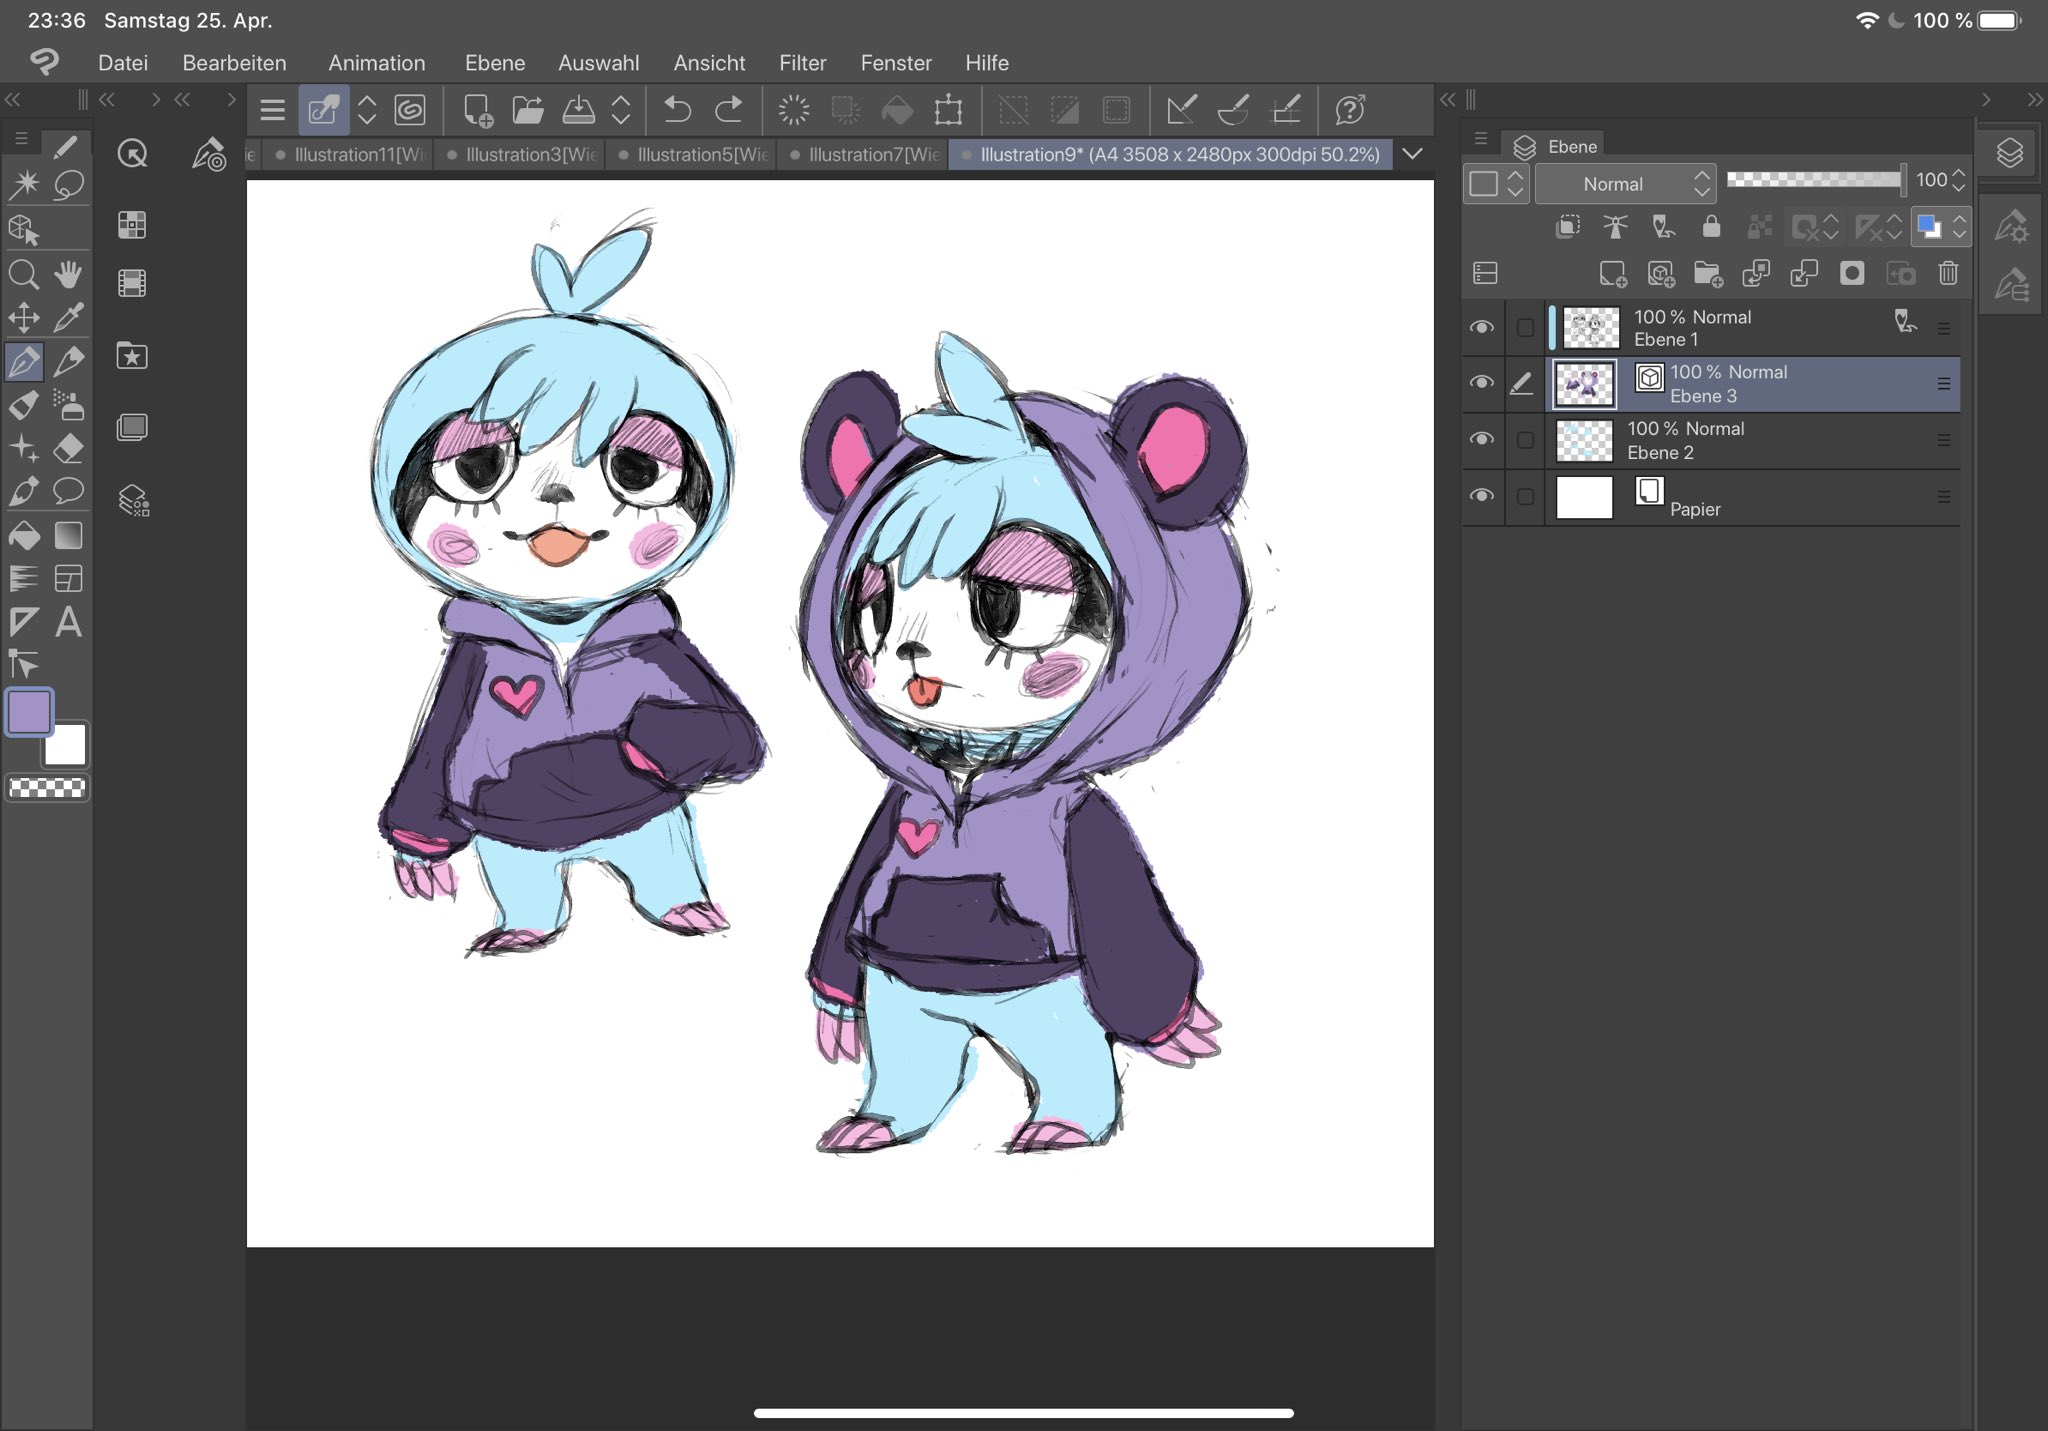
Task: Select the Text tool
Action: click(68, 623)
